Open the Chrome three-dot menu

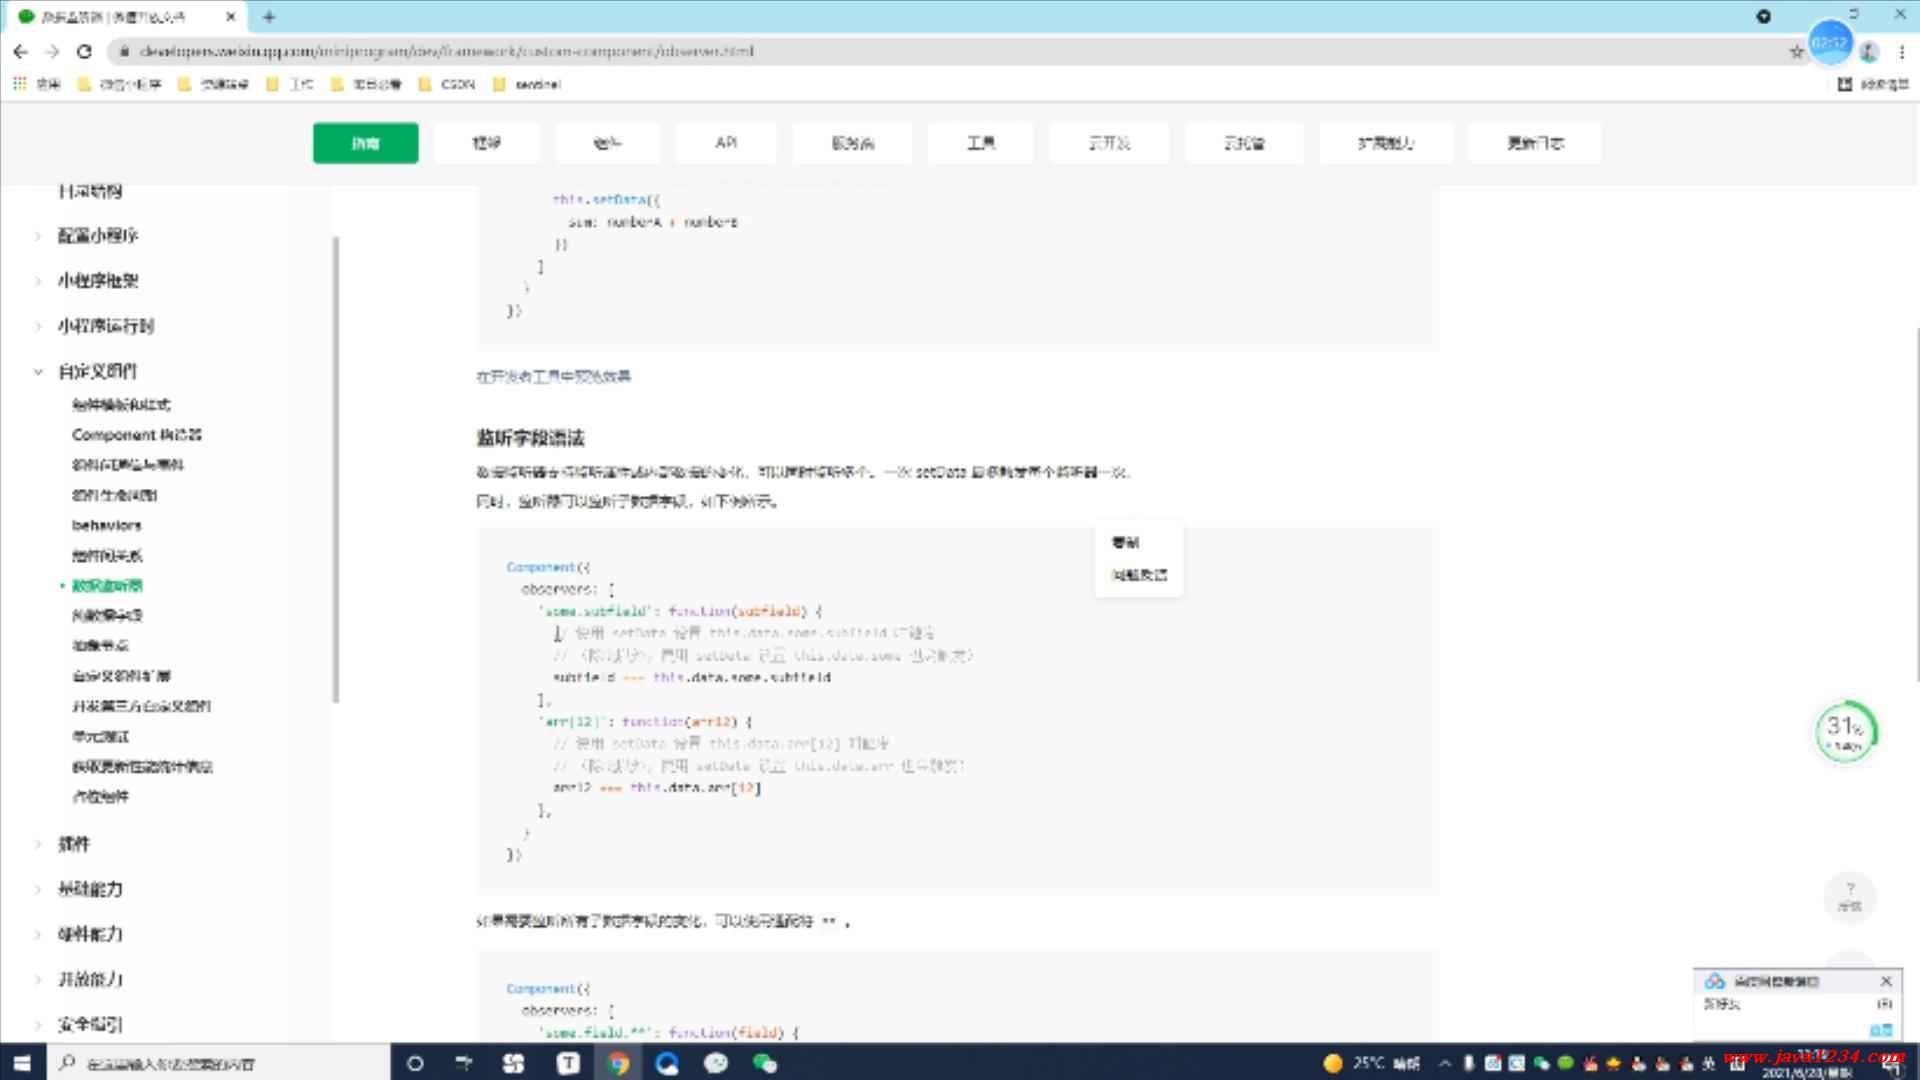click(1902, 52)
